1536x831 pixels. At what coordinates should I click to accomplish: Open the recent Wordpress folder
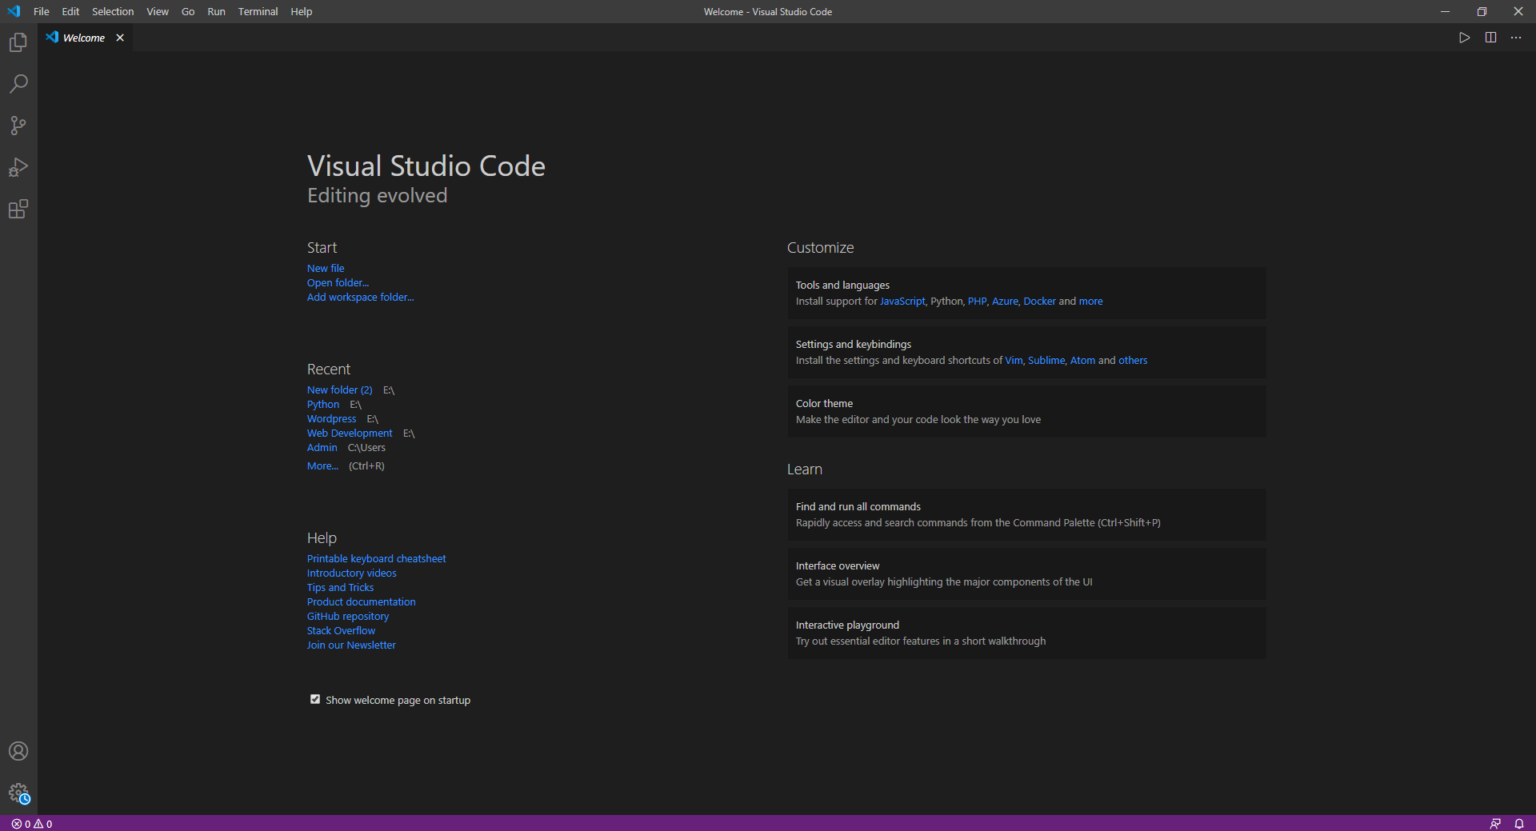tap(331, 419)
